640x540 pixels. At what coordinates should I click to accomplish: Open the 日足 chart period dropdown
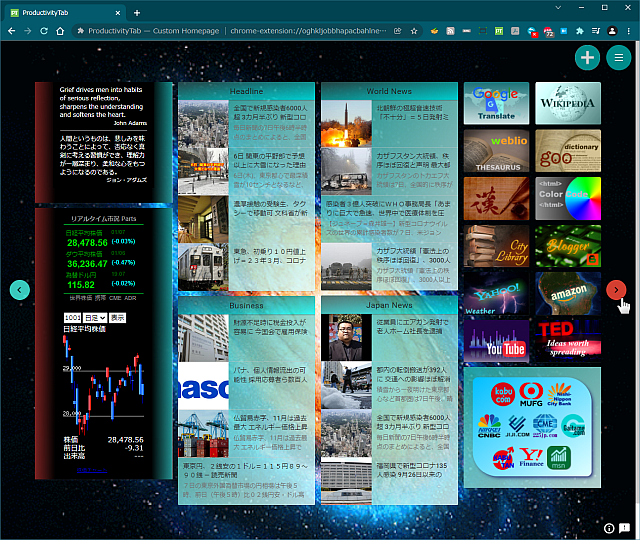click(95, 318)
